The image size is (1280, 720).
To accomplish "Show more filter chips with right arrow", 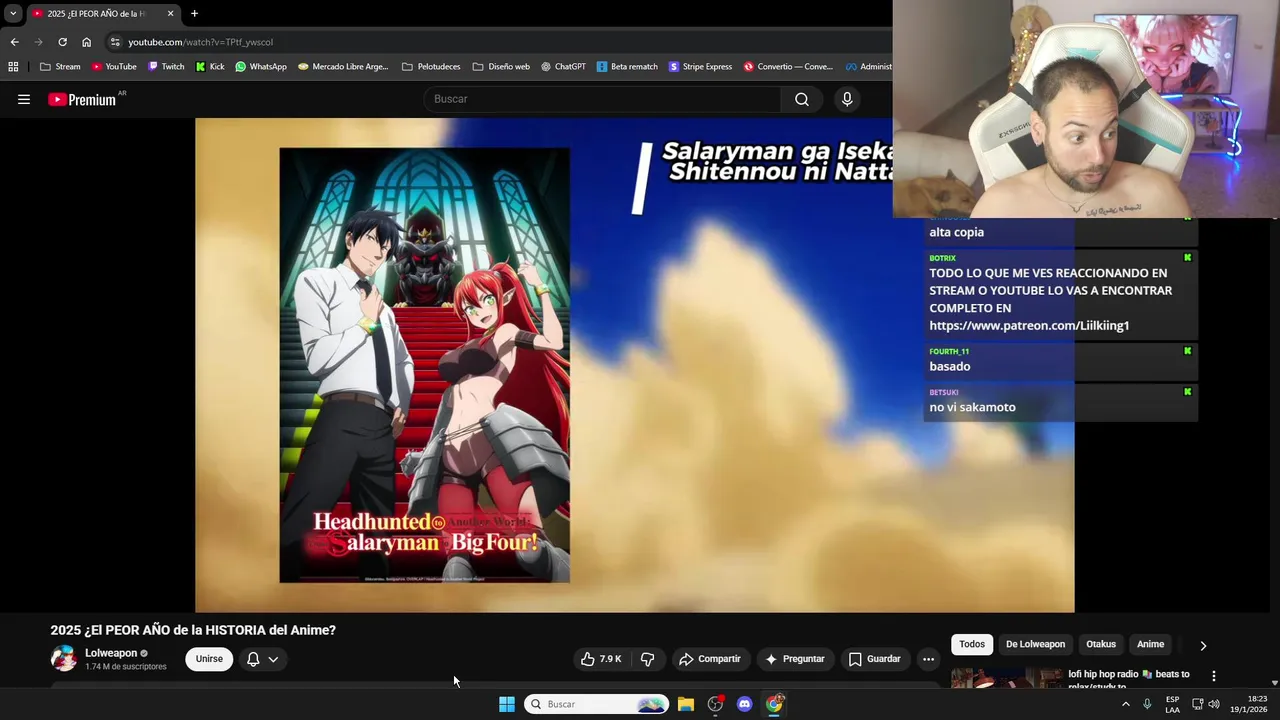I will (x=1203, y=645).
